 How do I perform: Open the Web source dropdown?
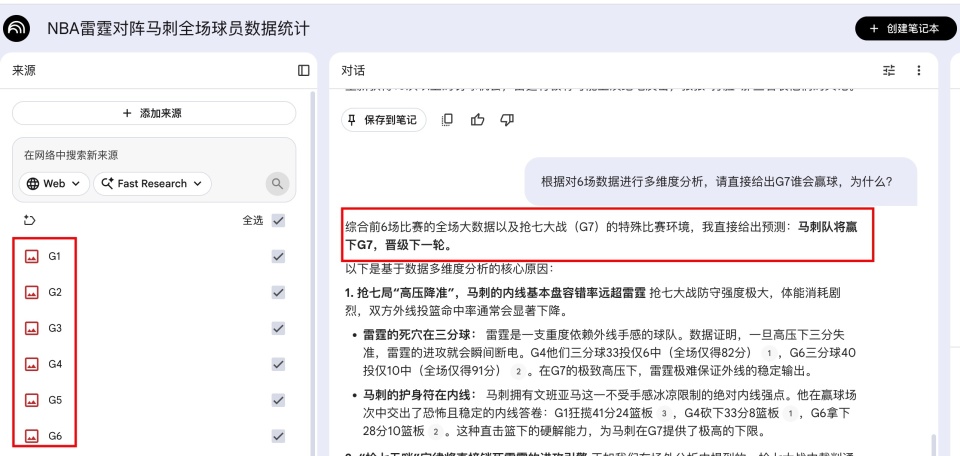54,184
